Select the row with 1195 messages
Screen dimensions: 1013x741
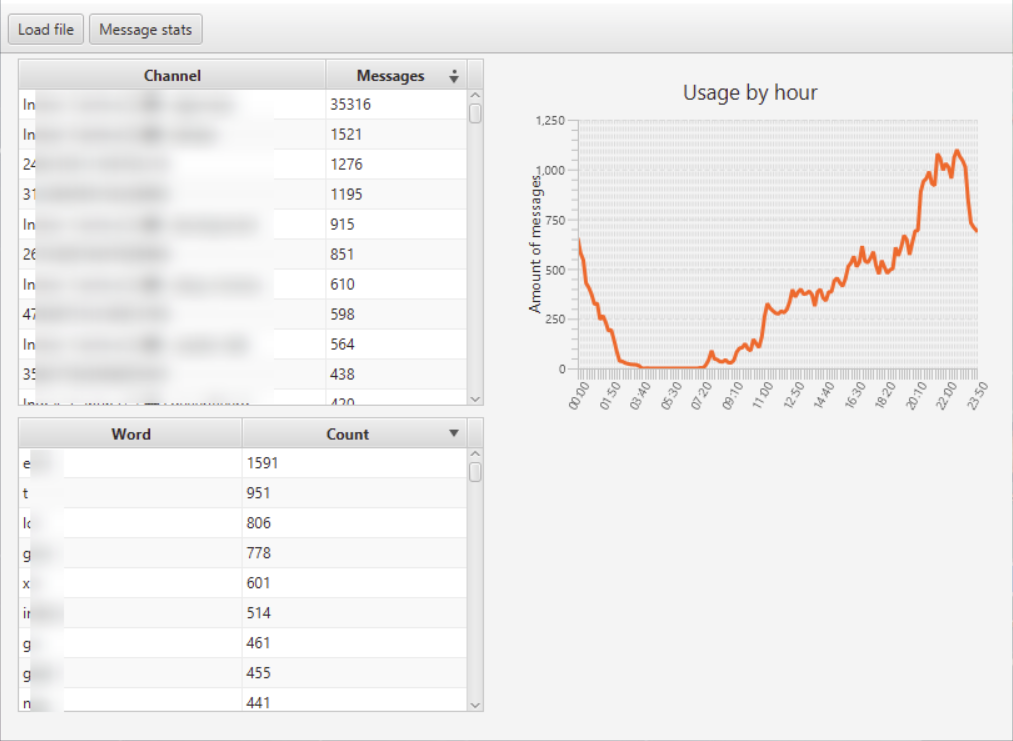242,194
